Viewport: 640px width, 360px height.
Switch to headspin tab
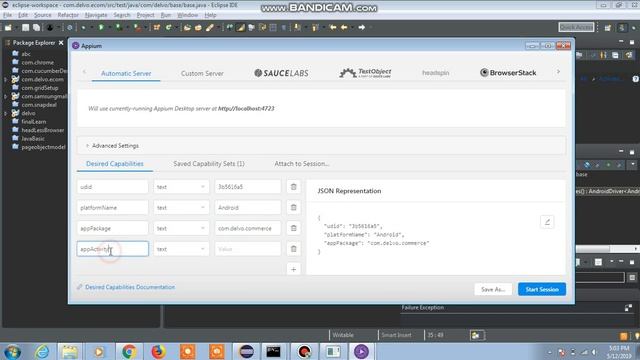[x=436, y=73]
